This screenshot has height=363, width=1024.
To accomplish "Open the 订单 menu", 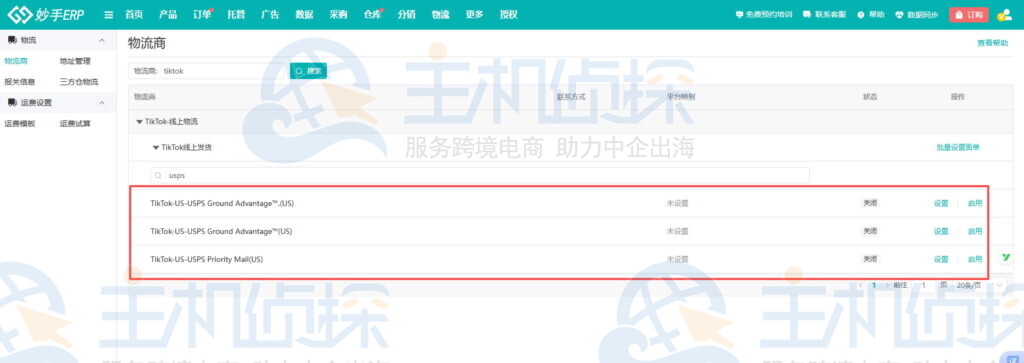I will click(202, 14).
